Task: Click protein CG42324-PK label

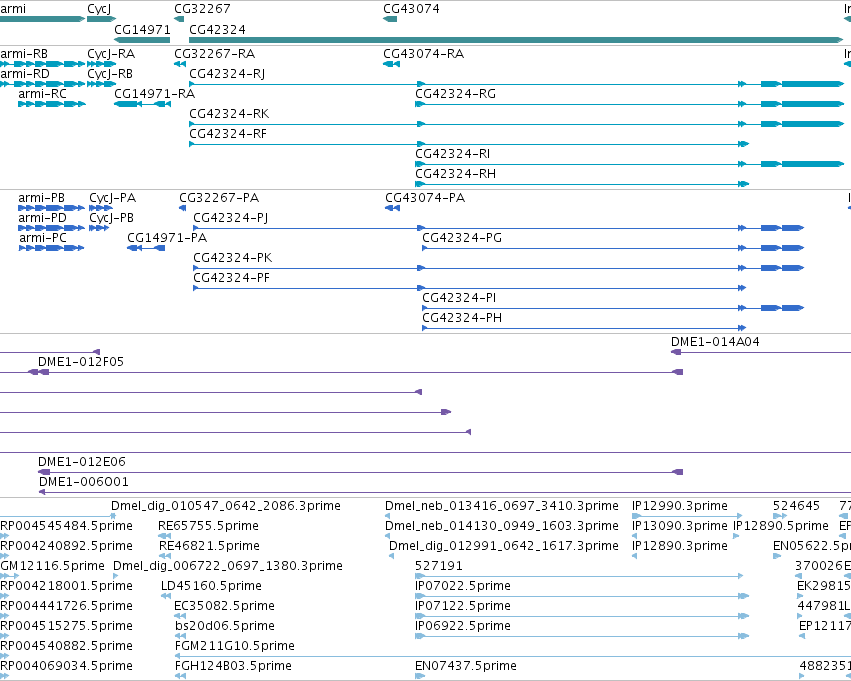Action: click(x=233, y=258)
